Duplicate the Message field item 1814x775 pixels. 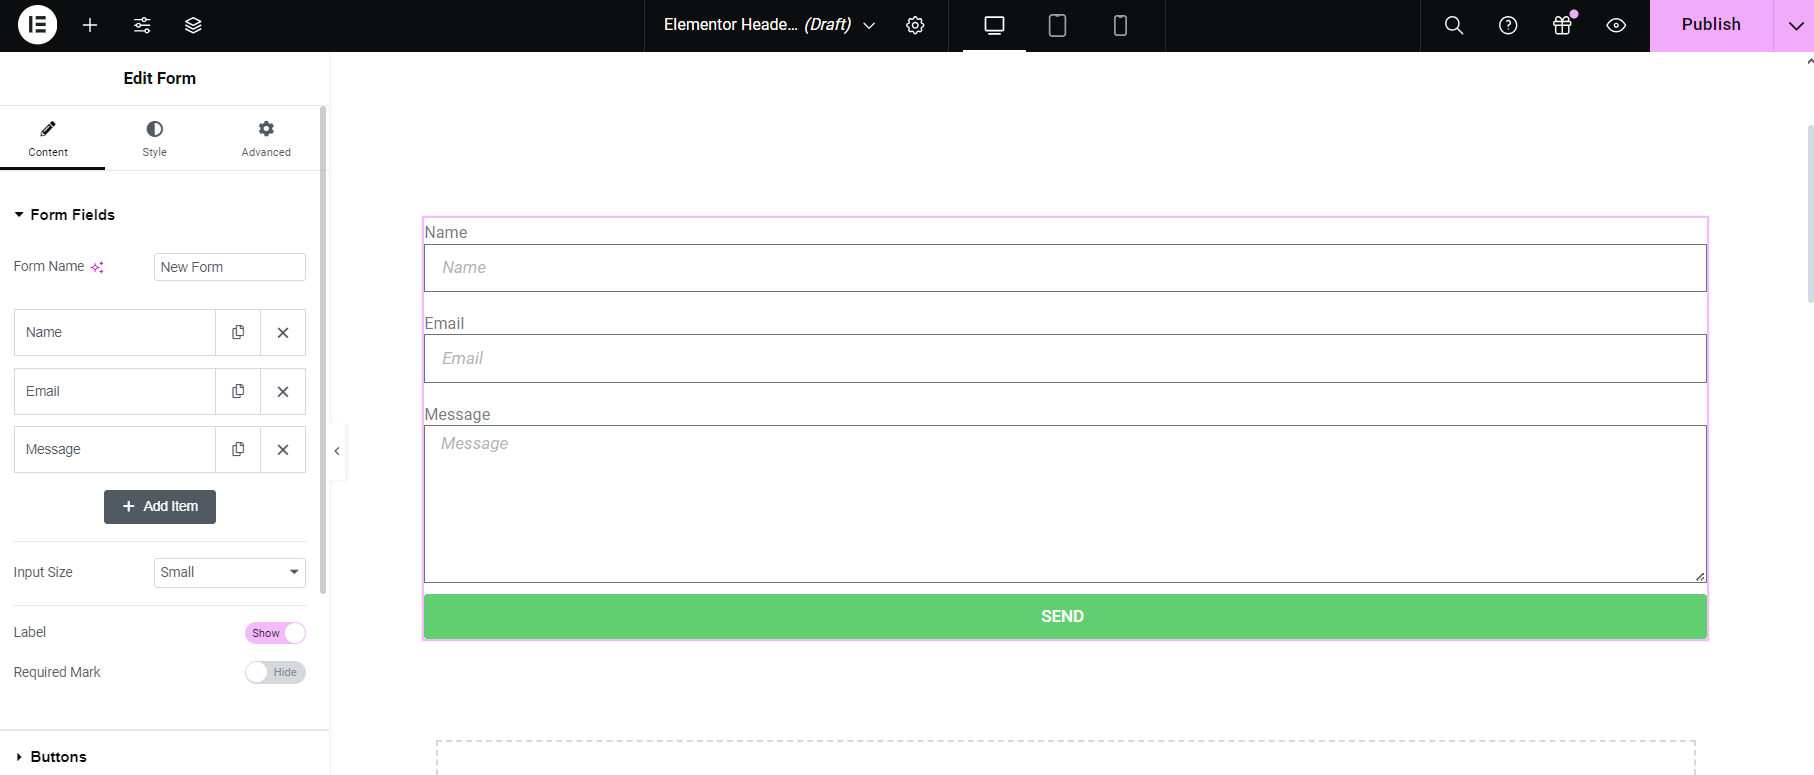(238, 449)
